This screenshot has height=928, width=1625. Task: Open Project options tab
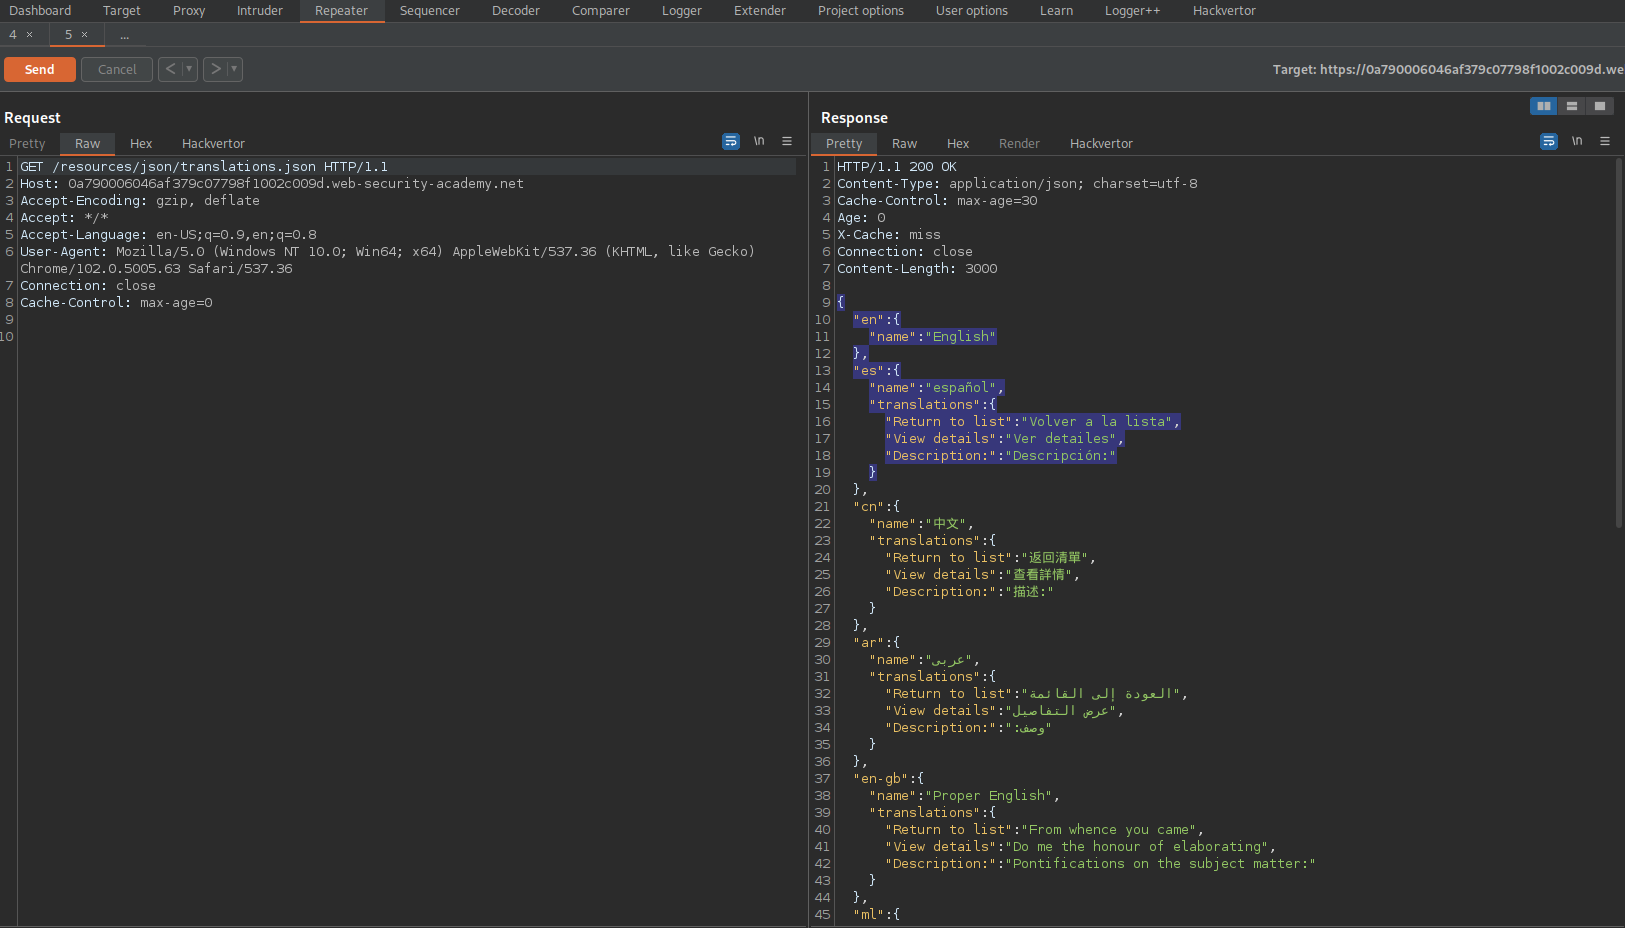pyautogui.click(x=861, y=11)
